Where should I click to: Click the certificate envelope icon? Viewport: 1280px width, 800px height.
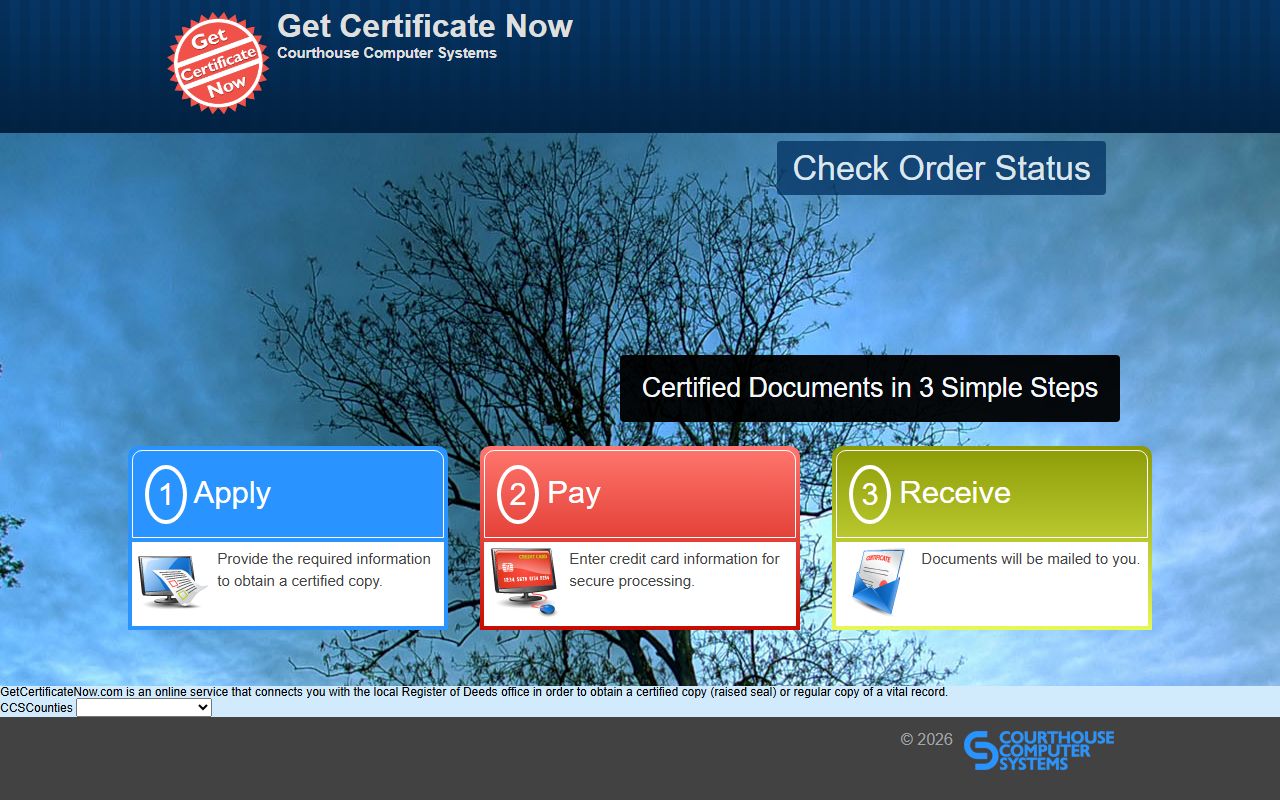[x=878, y=580]
